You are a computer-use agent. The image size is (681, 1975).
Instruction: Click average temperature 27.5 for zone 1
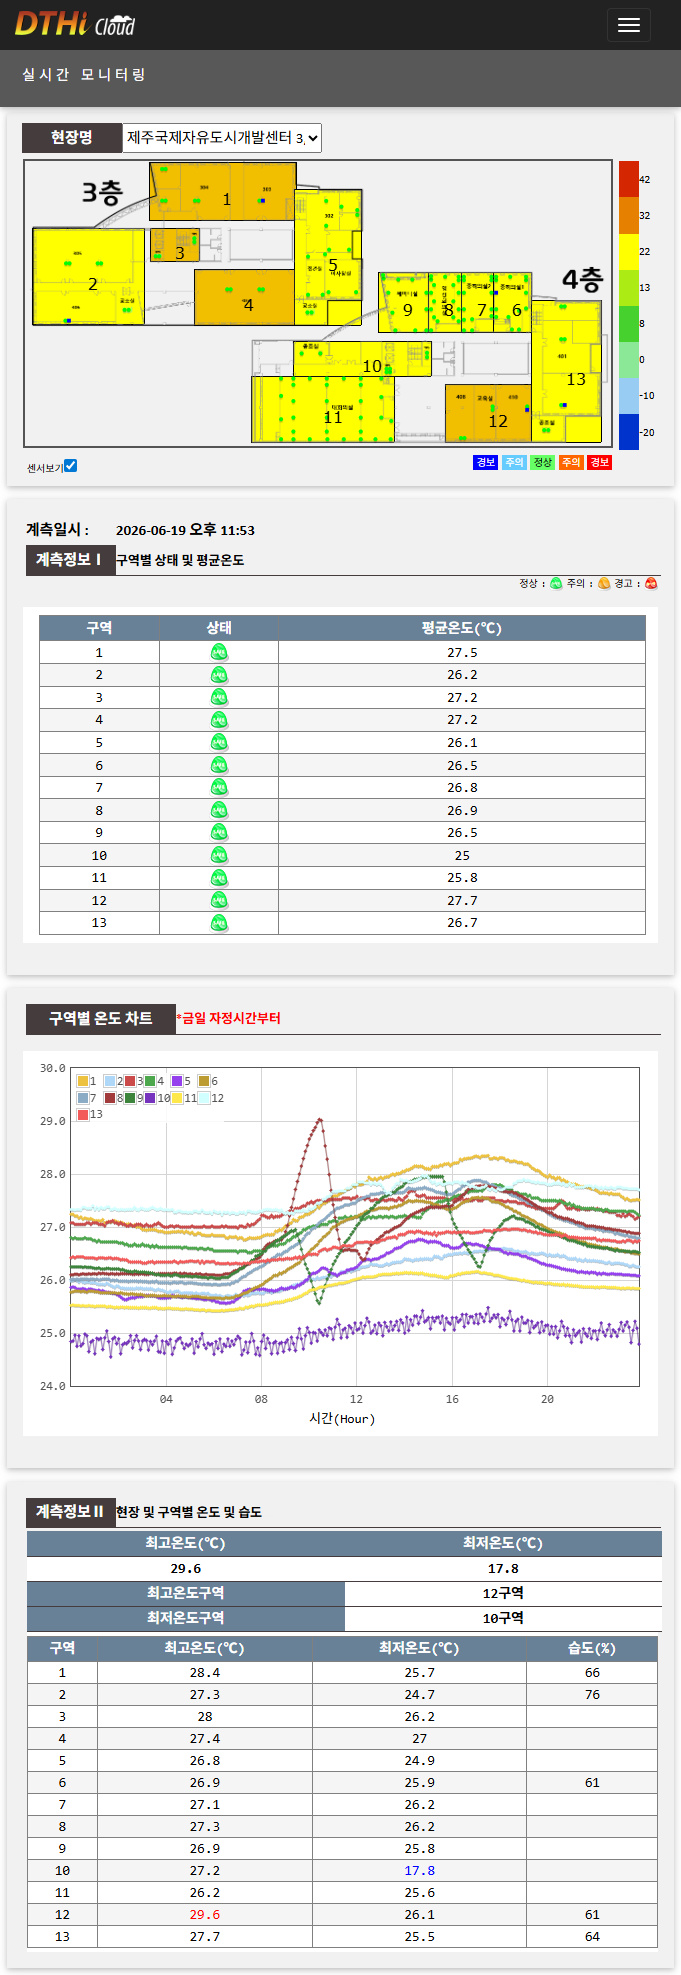coord(462,652)
